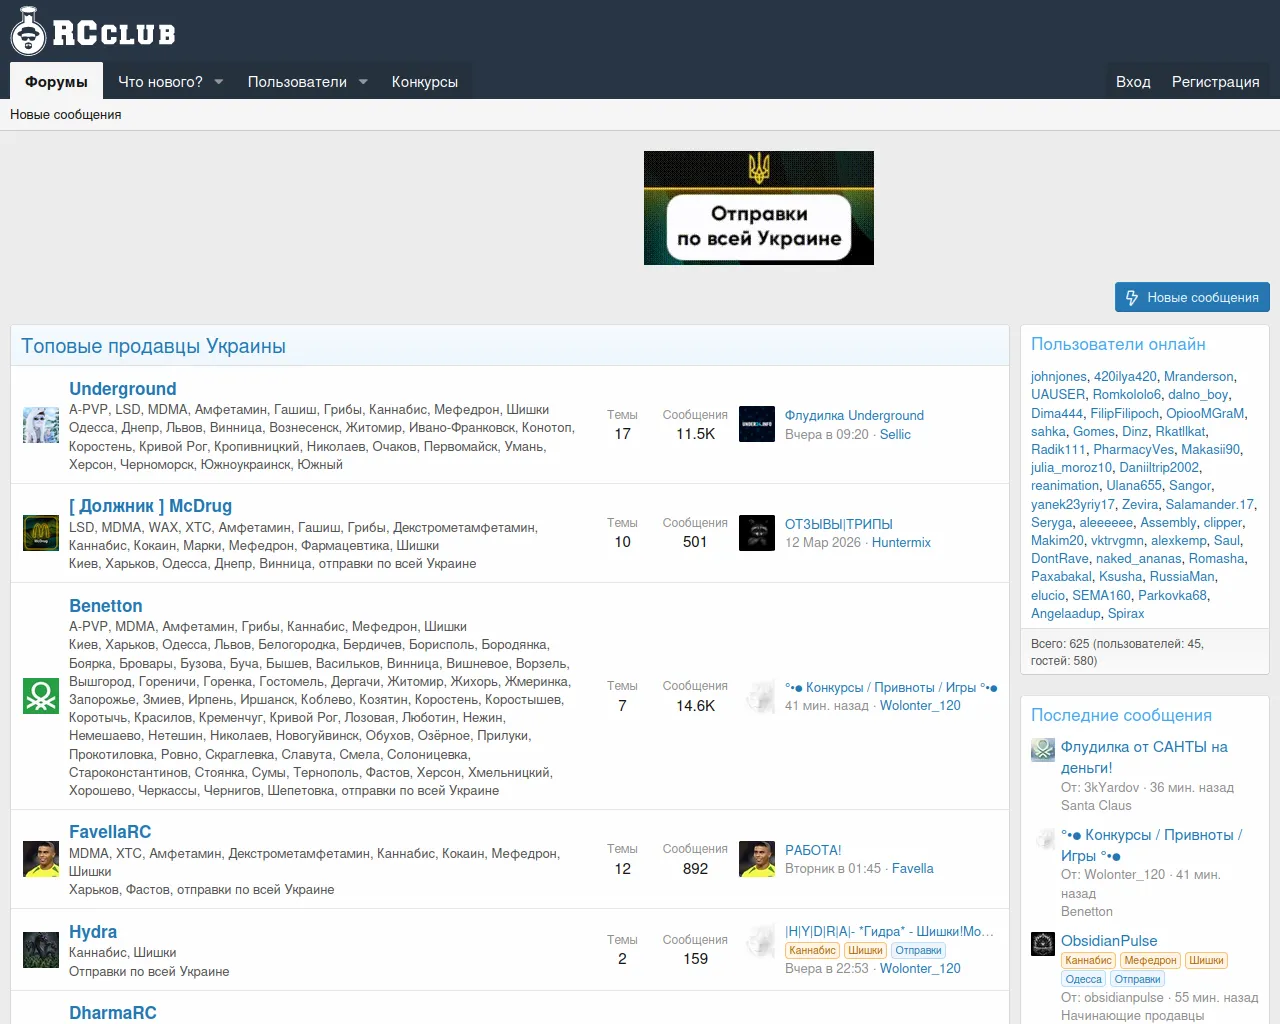
Task: Click the last-post avatar beside Флудилка Underground
Action: 757,424
